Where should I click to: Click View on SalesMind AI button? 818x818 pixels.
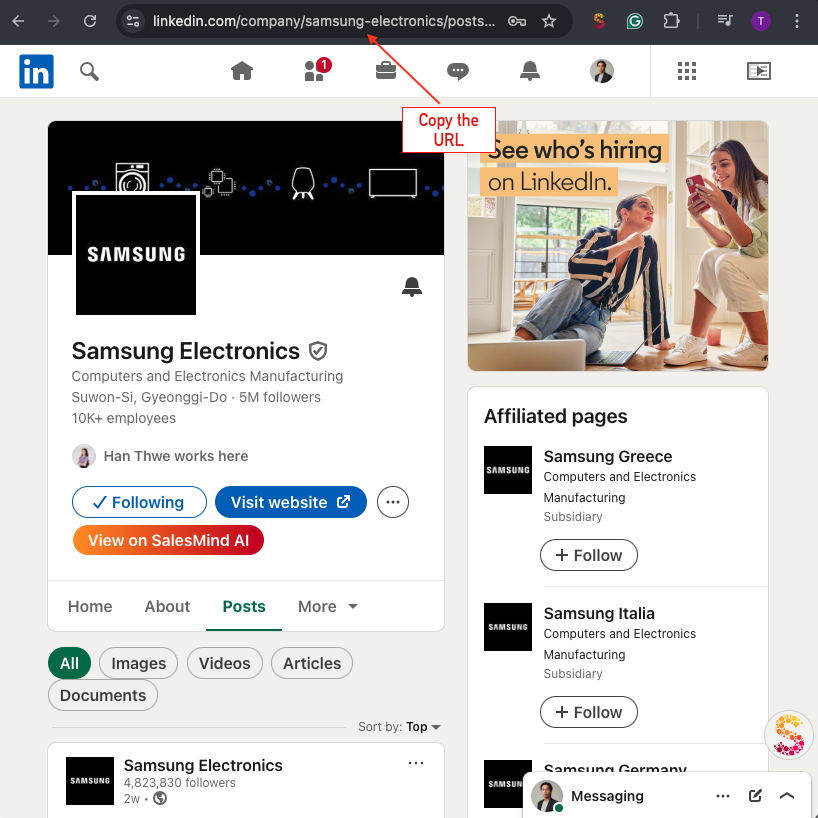(168, 540)
